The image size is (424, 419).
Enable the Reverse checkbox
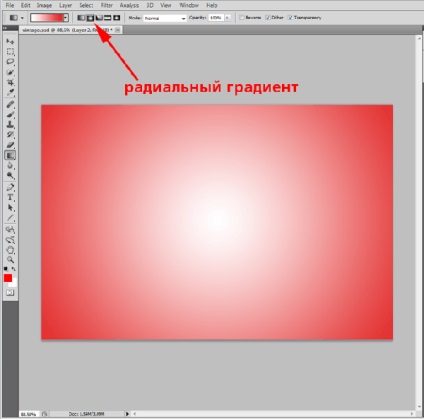pyautogui.click(x=242, y=18)
